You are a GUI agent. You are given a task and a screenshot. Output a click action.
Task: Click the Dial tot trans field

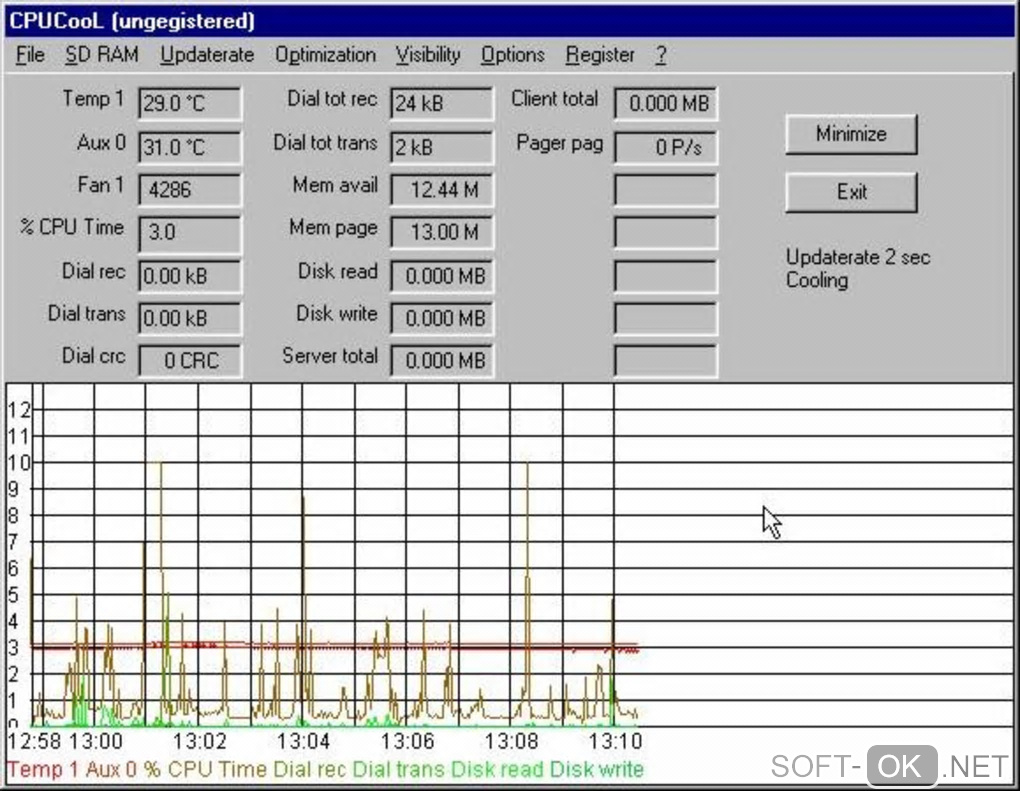pyautogui.click(x=441, y=147)
